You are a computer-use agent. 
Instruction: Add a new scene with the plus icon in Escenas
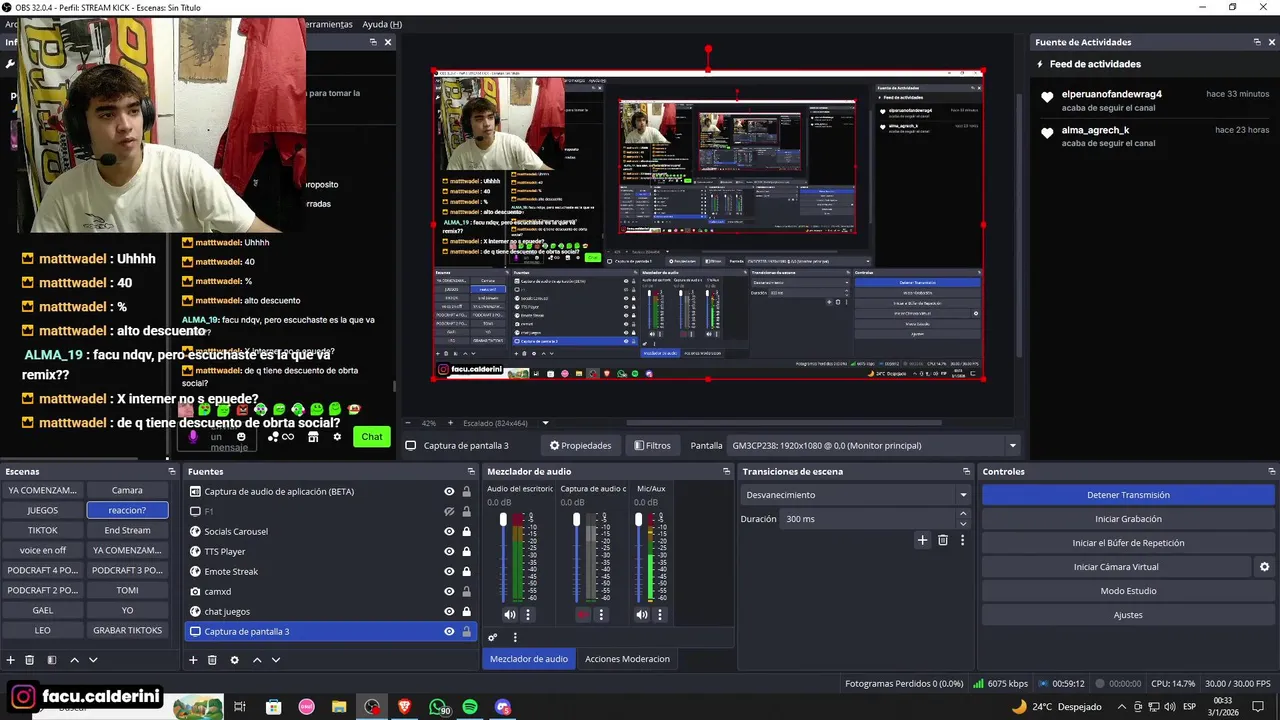[x=11, y=660]
